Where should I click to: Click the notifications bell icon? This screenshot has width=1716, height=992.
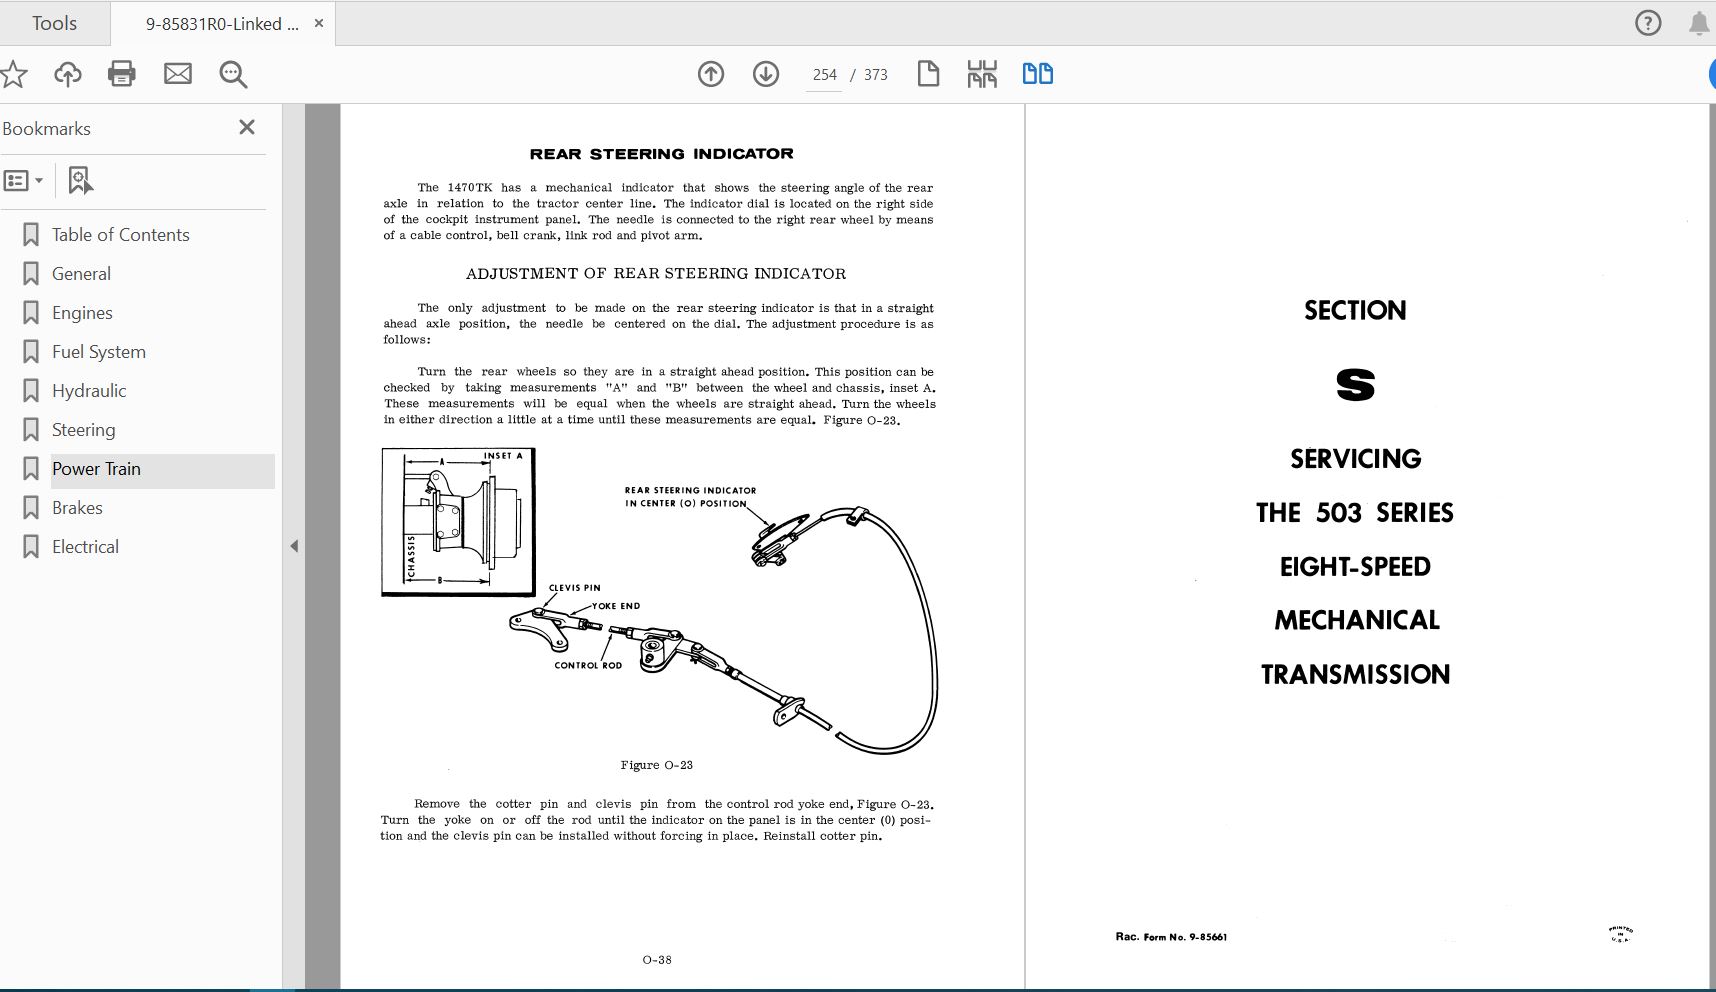point(1698,22)
